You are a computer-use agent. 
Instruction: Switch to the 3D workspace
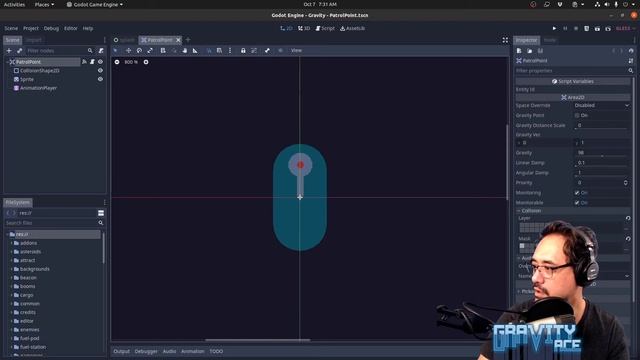304,29
